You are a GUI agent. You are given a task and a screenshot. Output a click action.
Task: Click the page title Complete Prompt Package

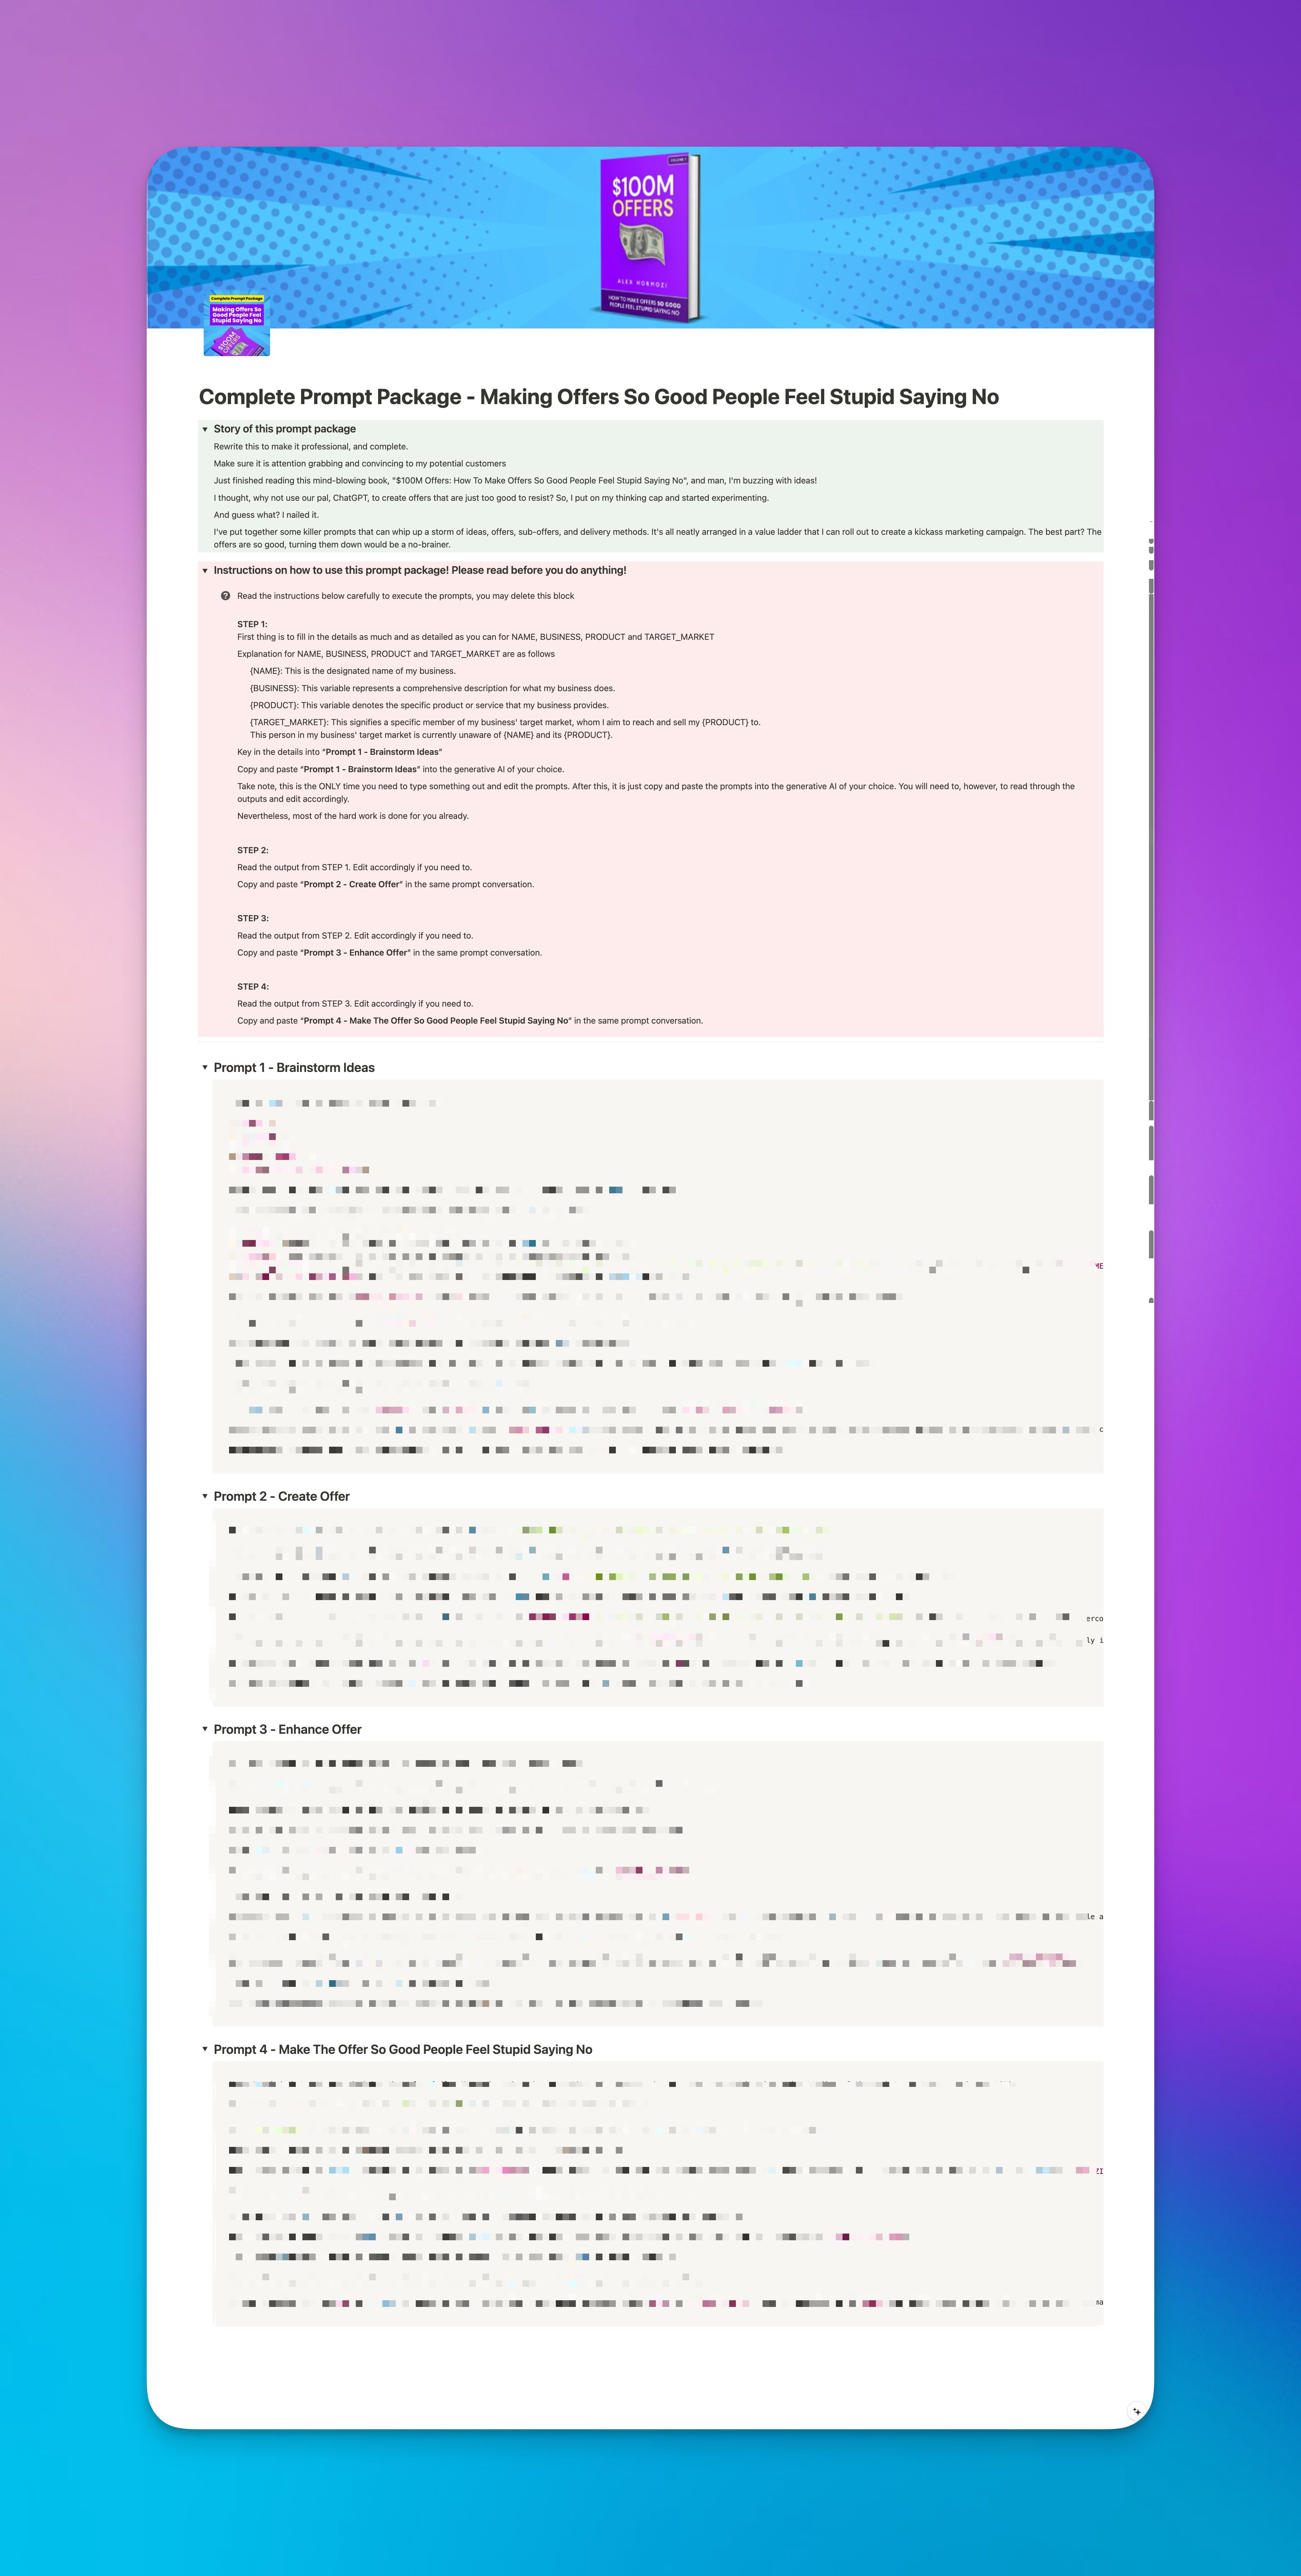pos(599,397)
